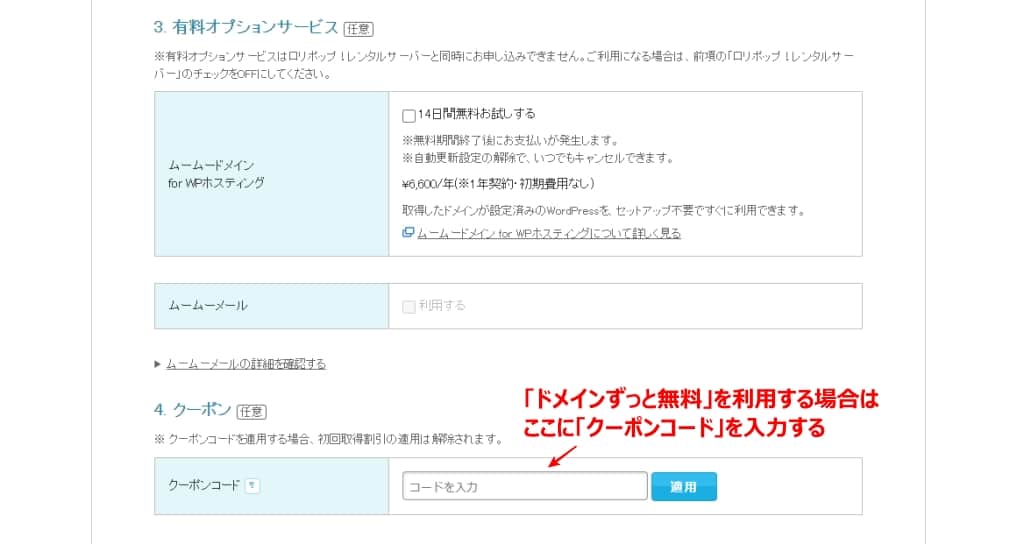The width and height of the screenshot is (1024, 544).
Task: Click the クーポンコード label text
Action: [x=204, y=486]
